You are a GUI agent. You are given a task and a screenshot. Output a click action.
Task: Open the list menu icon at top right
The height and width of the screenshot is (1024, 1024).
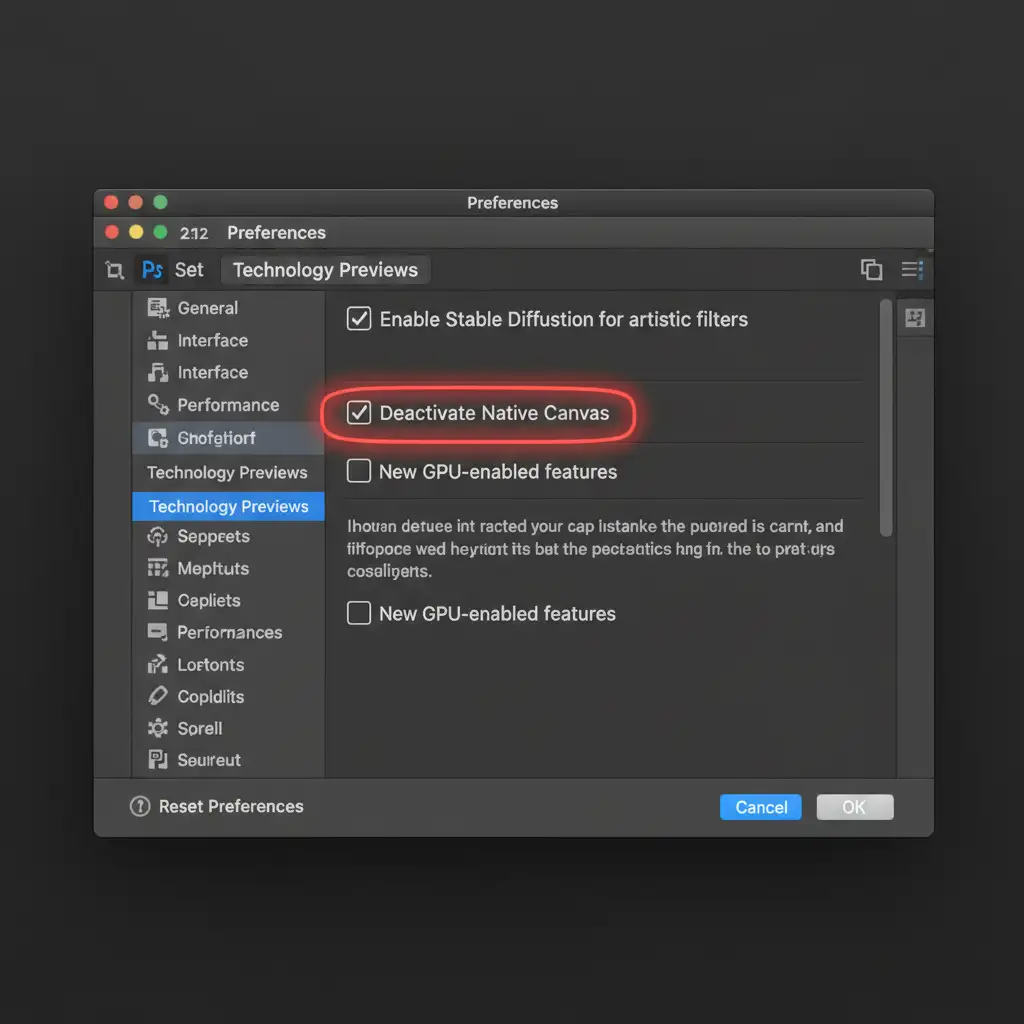coord(912,269)
